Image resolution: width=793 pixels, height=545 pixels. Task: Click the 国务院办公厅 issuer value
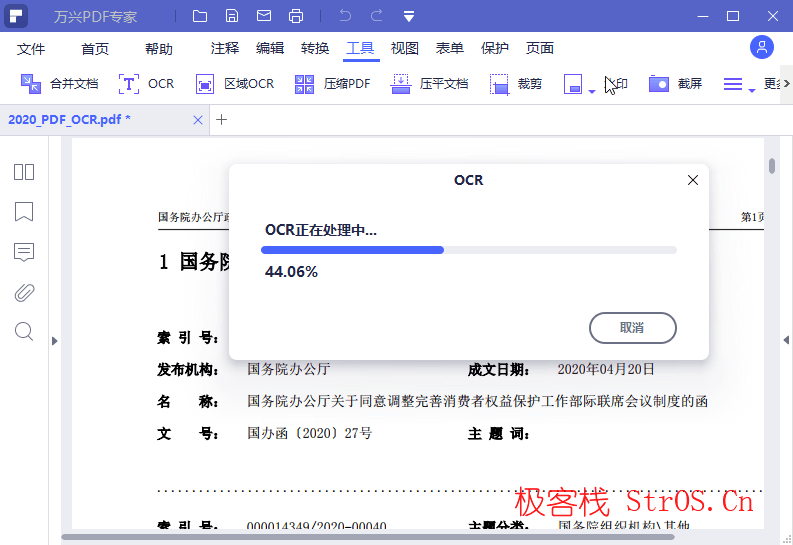pyautogui.click(x=289, y=369)
